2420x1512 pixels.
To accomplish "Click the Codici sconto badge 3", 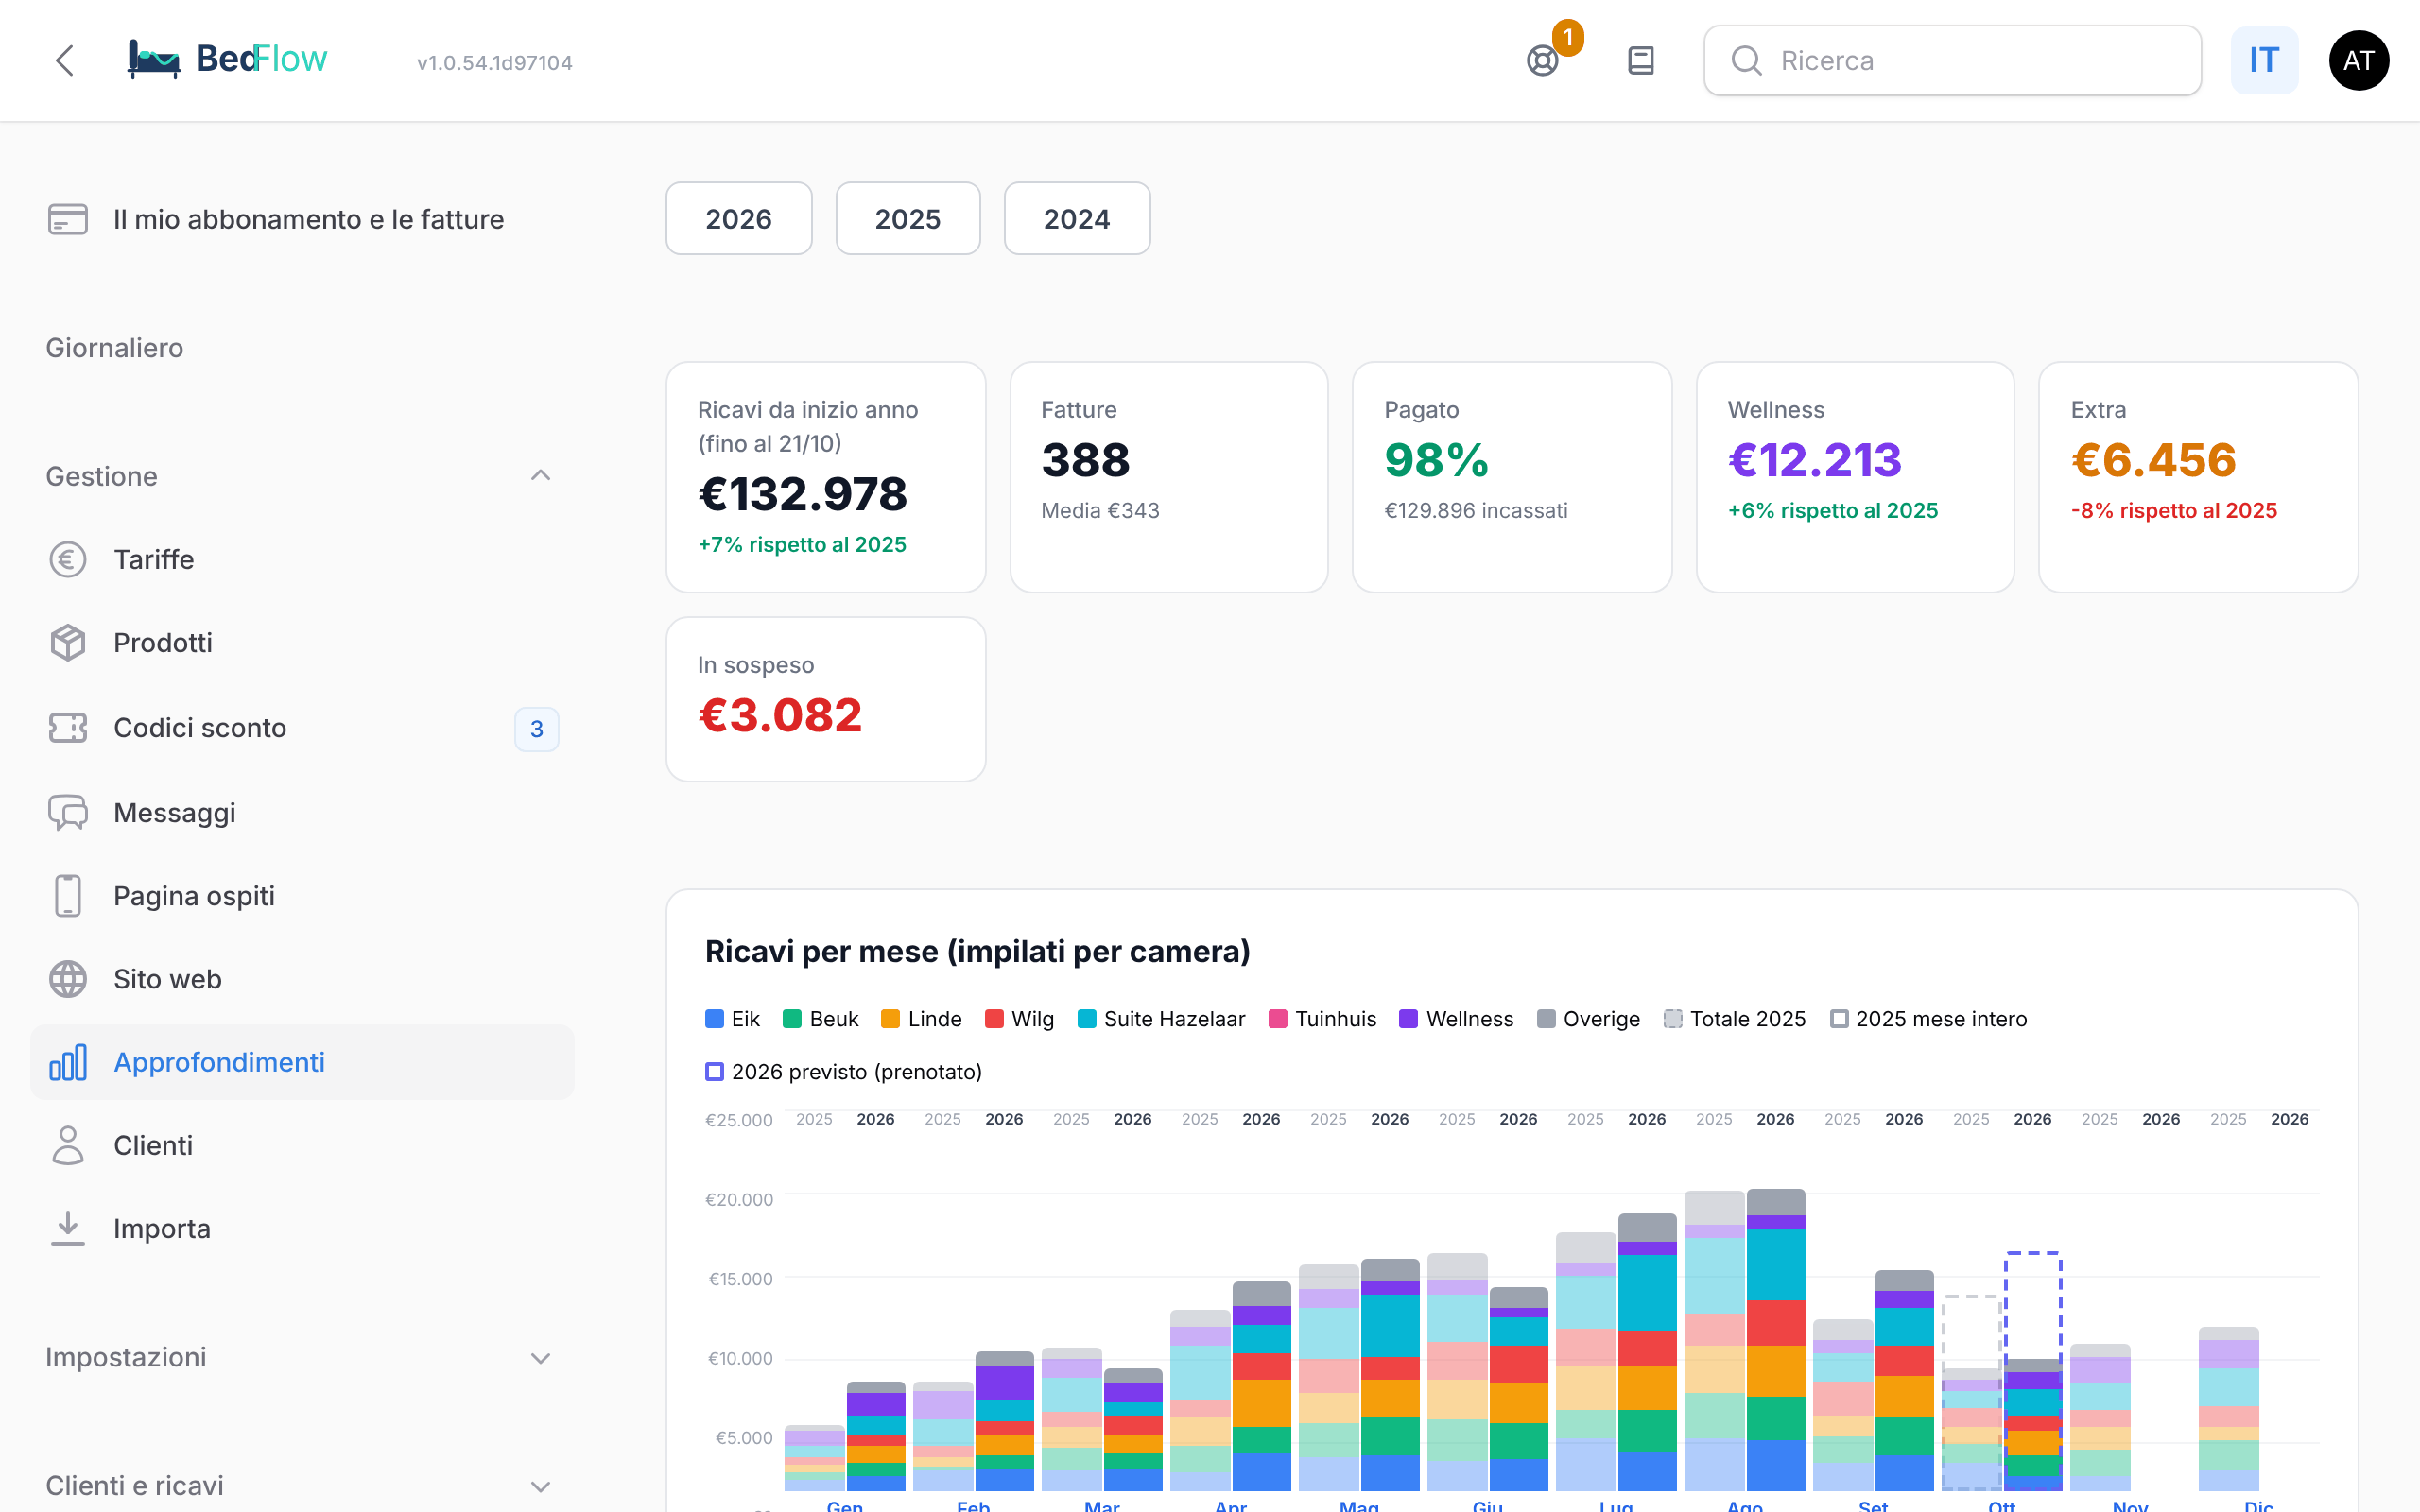I will (x=537, y=729).
